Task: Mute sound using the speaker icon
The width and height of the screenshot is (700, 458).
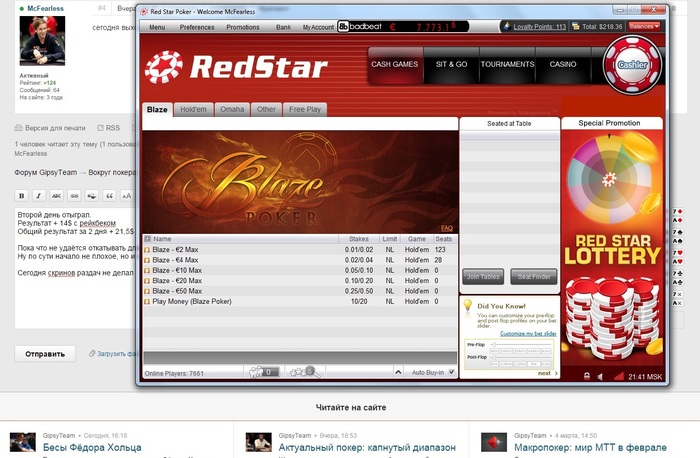Action: click(600, 377)
